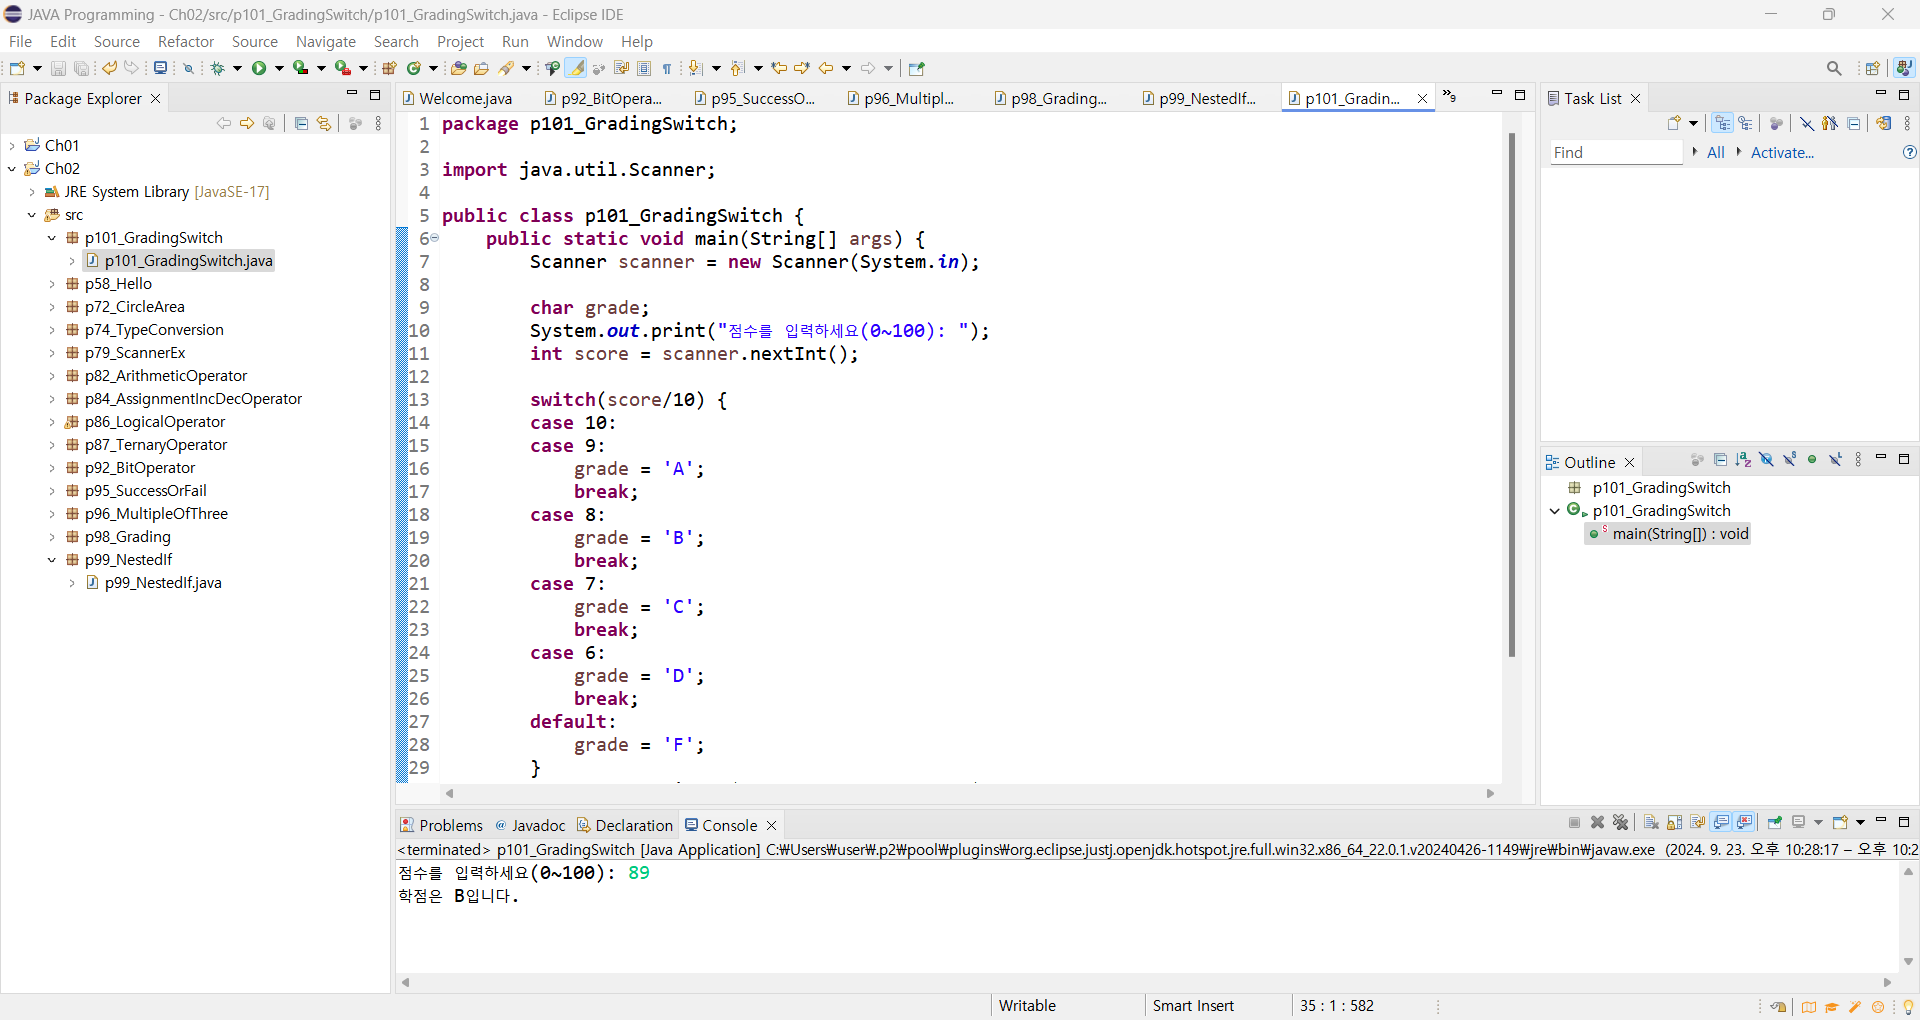
Task: Click the All filter link in Task List
Action: pos(1716,152)
